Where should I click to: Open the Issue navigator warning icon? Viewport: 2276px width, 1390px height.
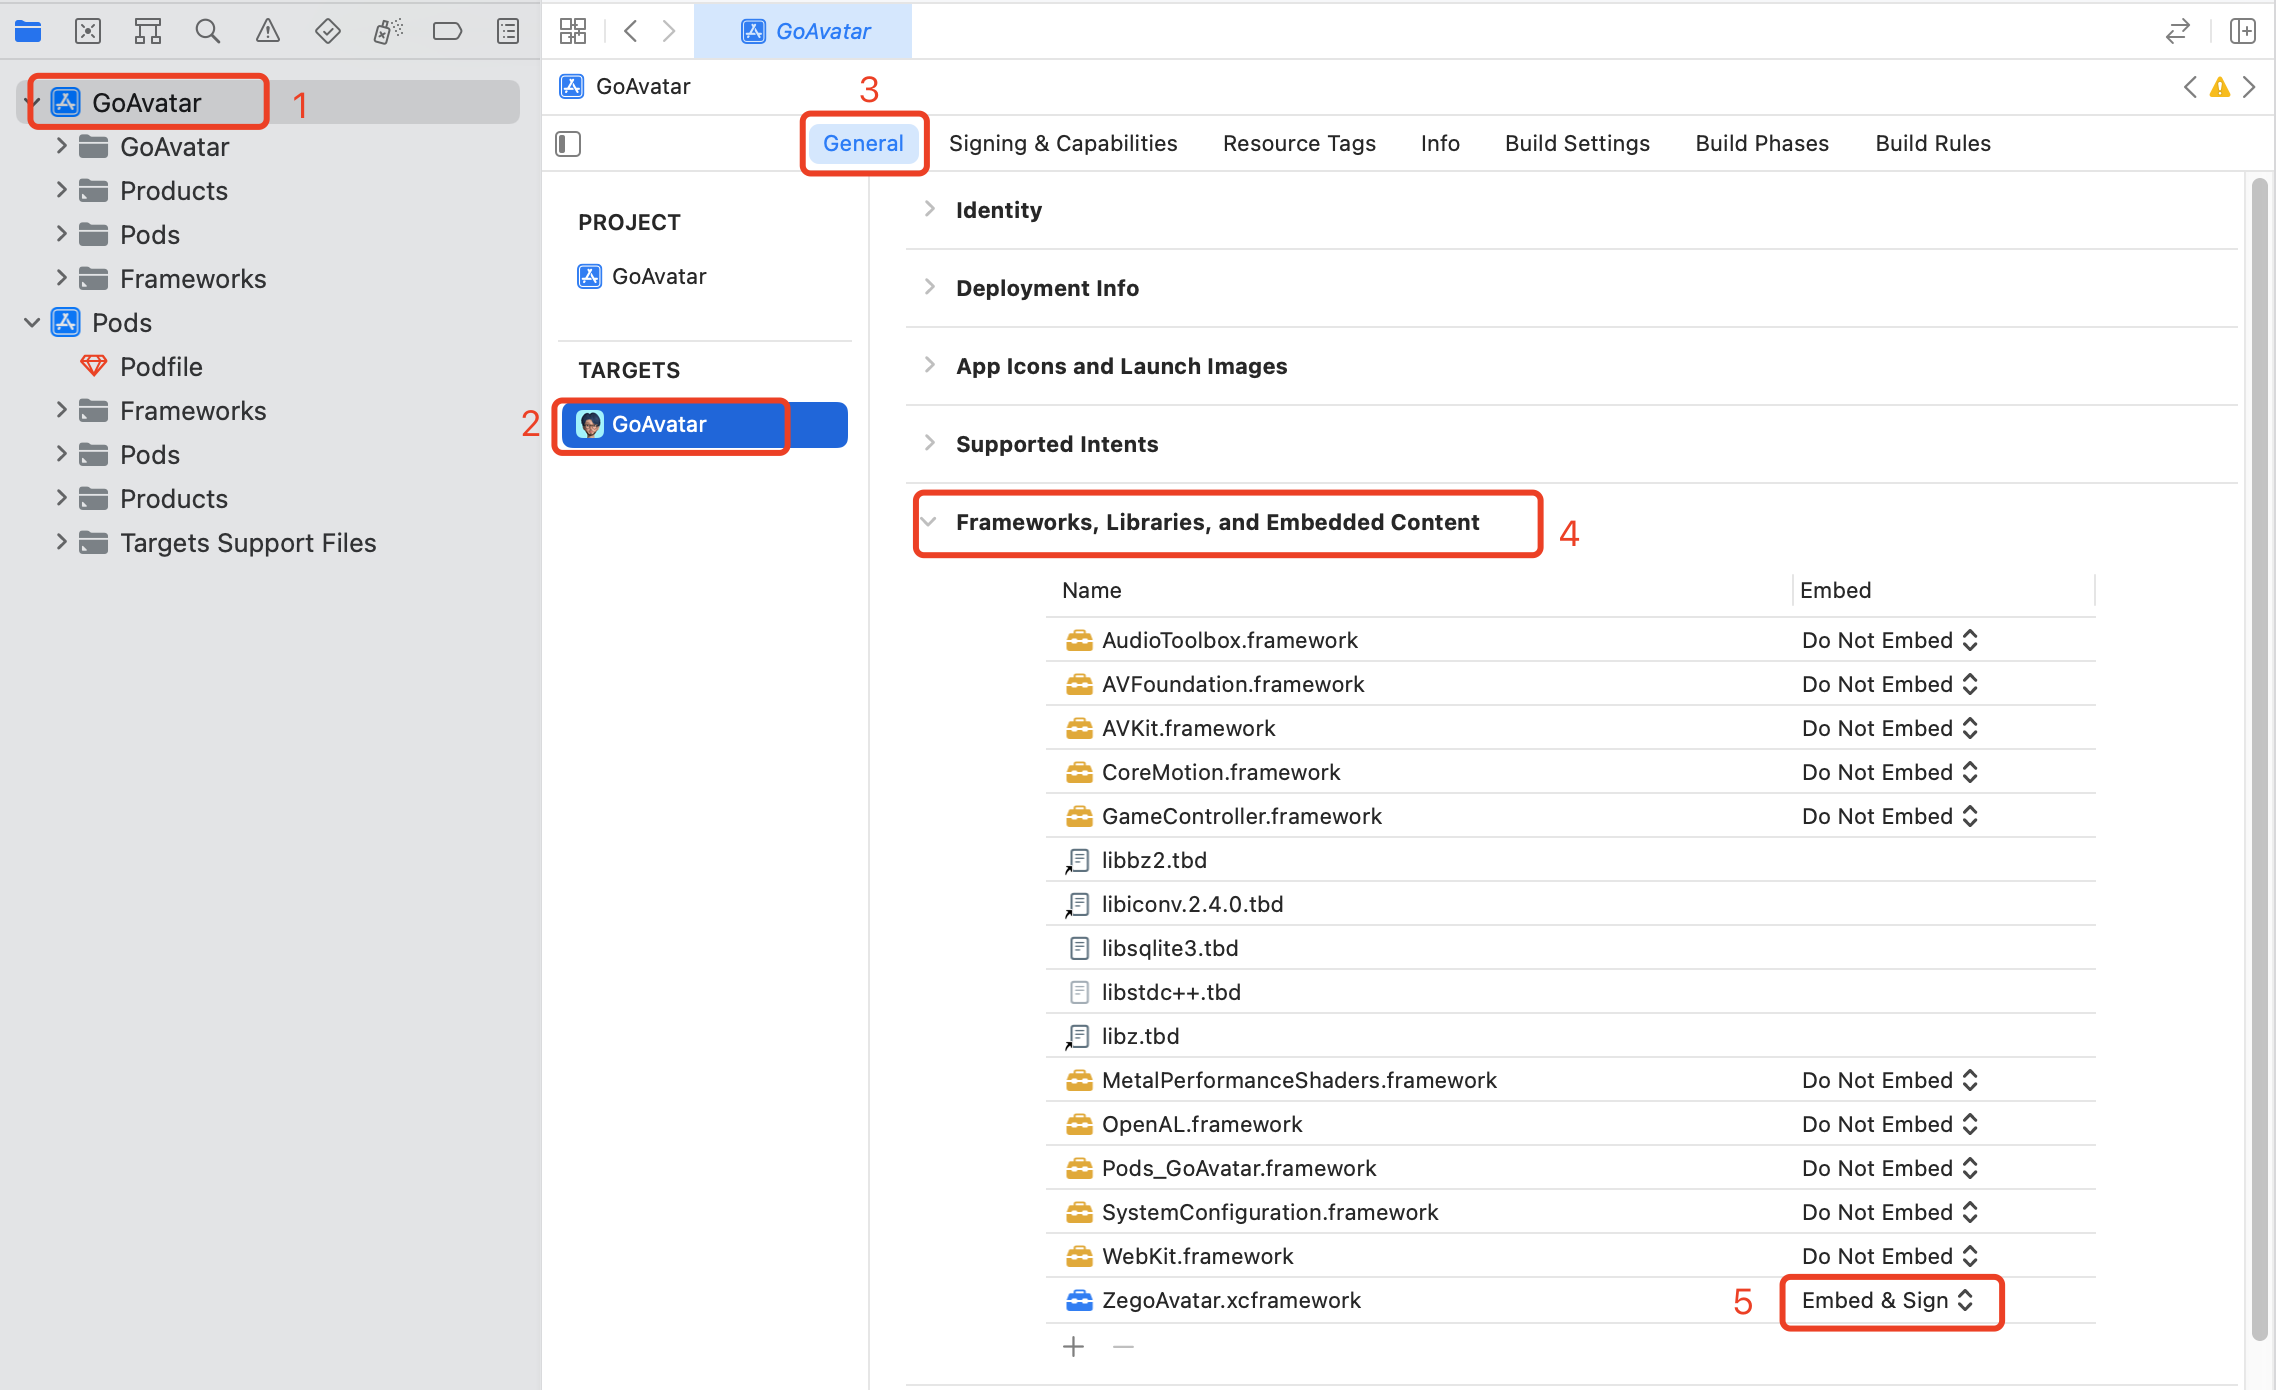coord(267,32)
